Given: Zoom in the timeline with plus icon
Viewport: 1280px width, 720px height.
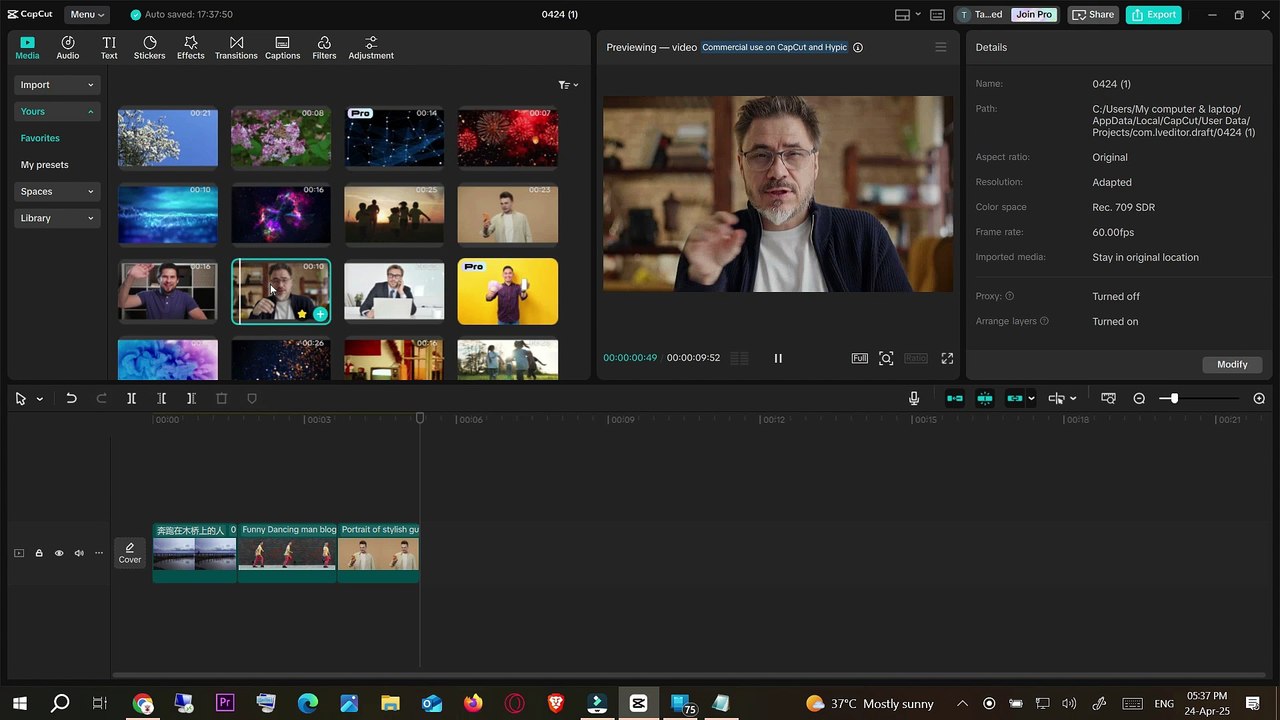Looking at the screenshot, I should coord(1259,398).
